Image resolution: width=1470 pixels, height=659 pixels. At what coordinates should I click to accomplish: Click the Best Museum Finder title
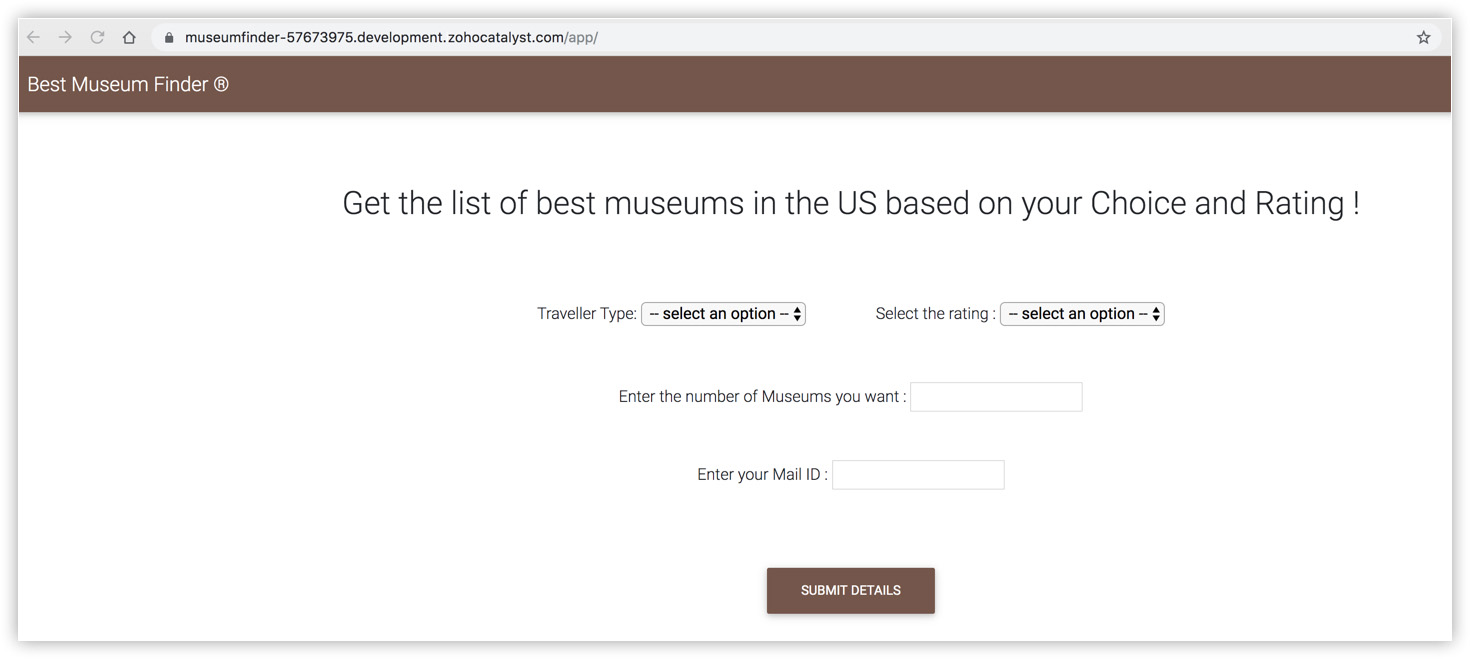117,85
